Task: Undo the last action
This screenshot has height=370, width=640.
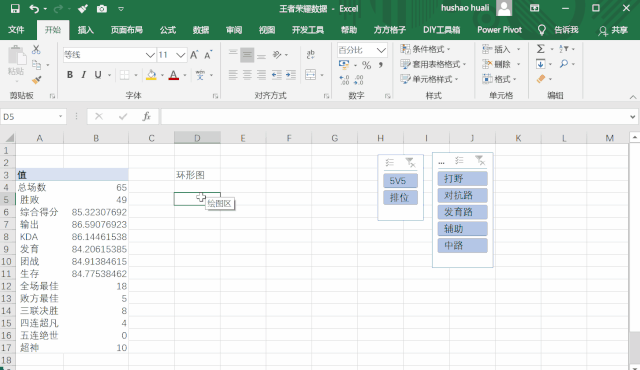Action: [x=34, y=9]
